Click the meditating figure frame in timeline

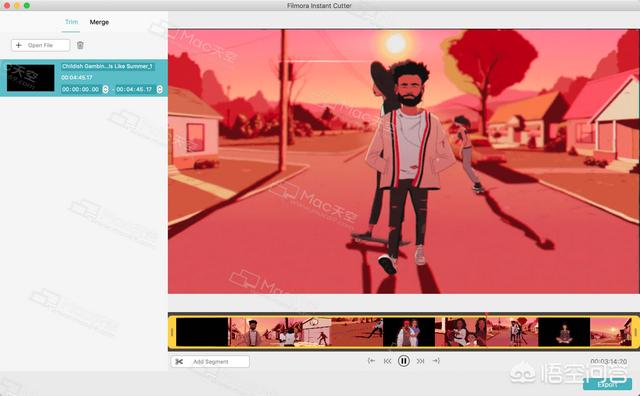564,332
